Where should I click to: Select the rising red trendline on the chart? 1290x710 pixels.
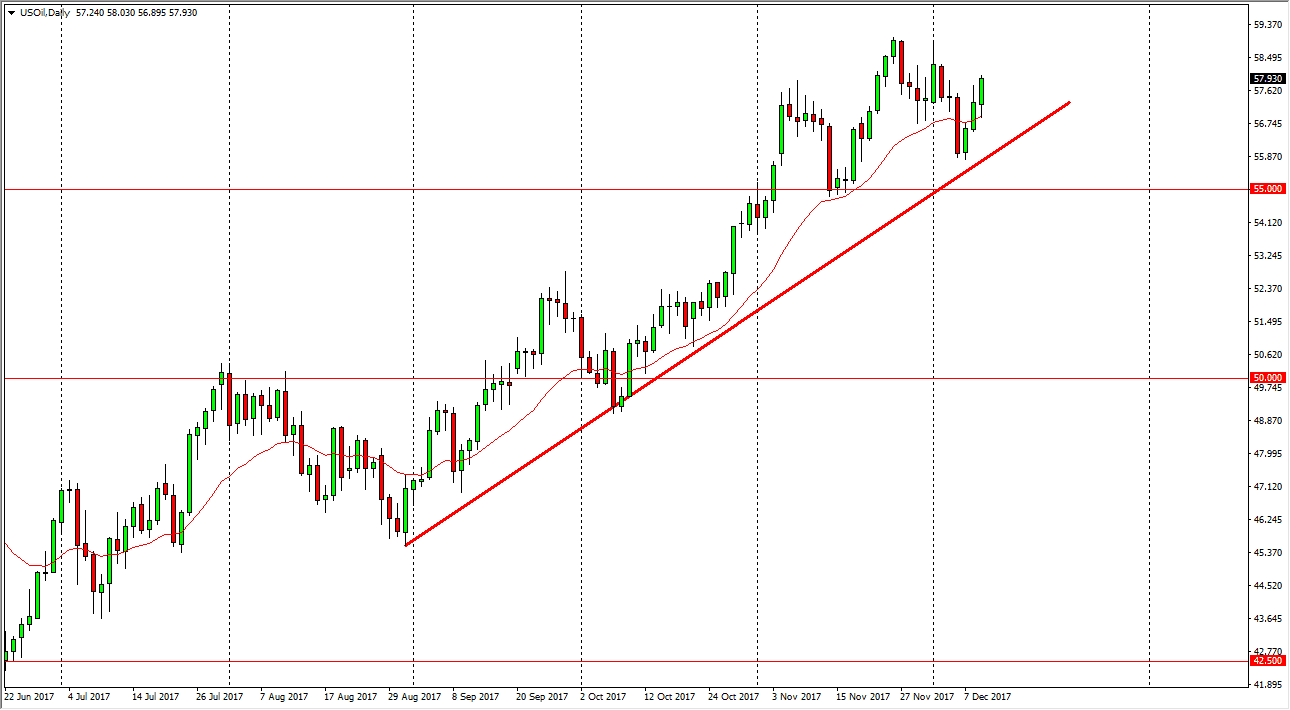(738, 323)
